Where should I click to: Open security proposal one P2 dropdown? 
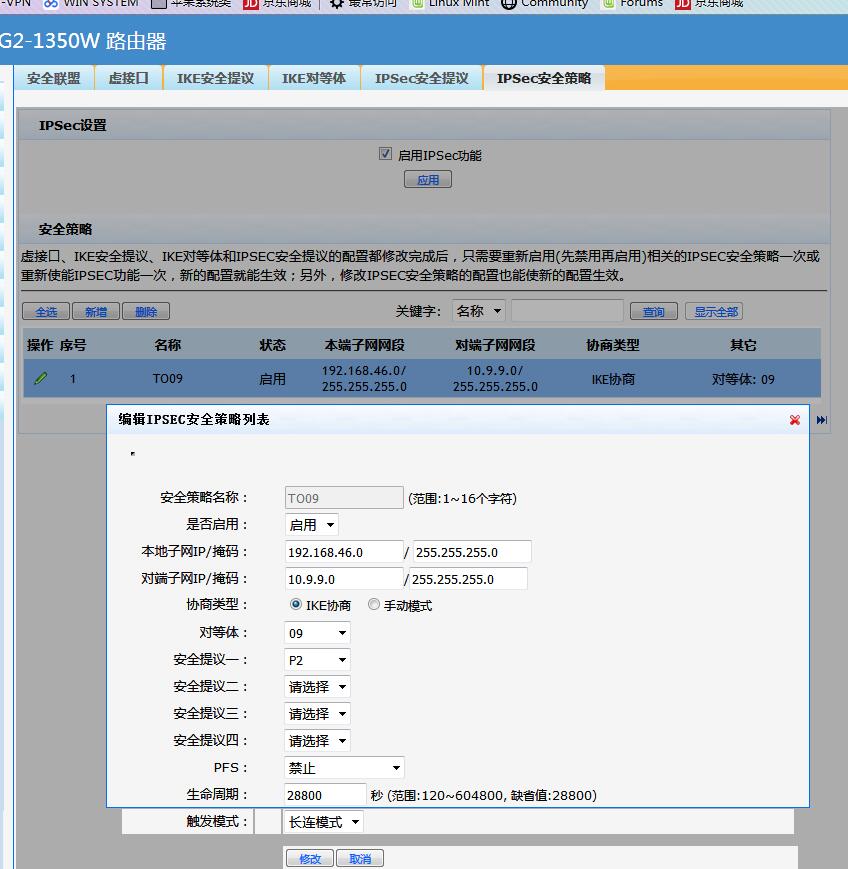tap(317, 660)
